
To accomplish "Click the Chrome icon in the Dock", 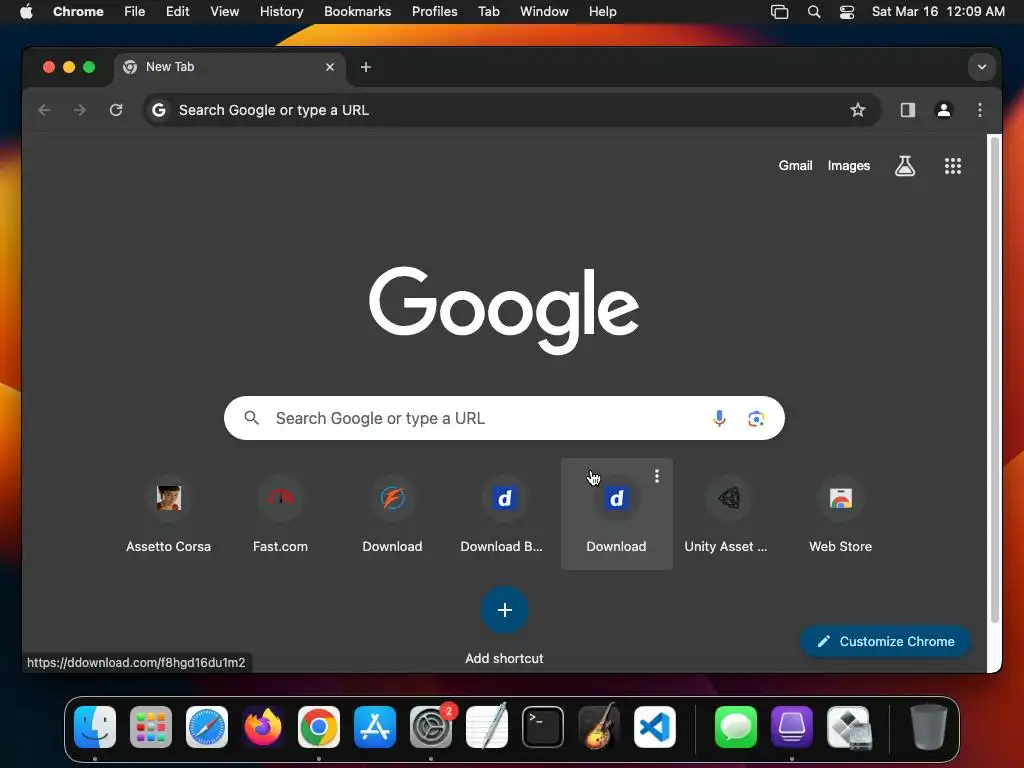I will coord(319,727).
